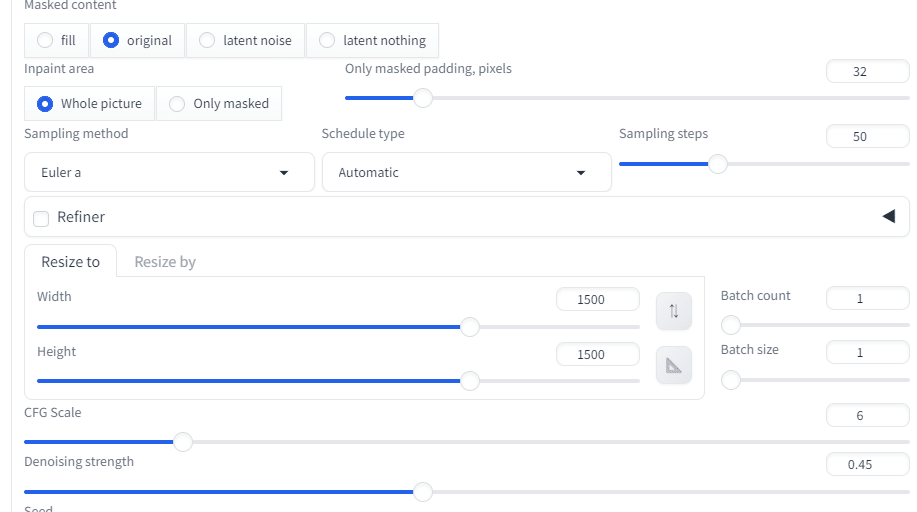917x512 pixels.
Task: Click the swap width and height icon
Action: click(x=674, y=311)
